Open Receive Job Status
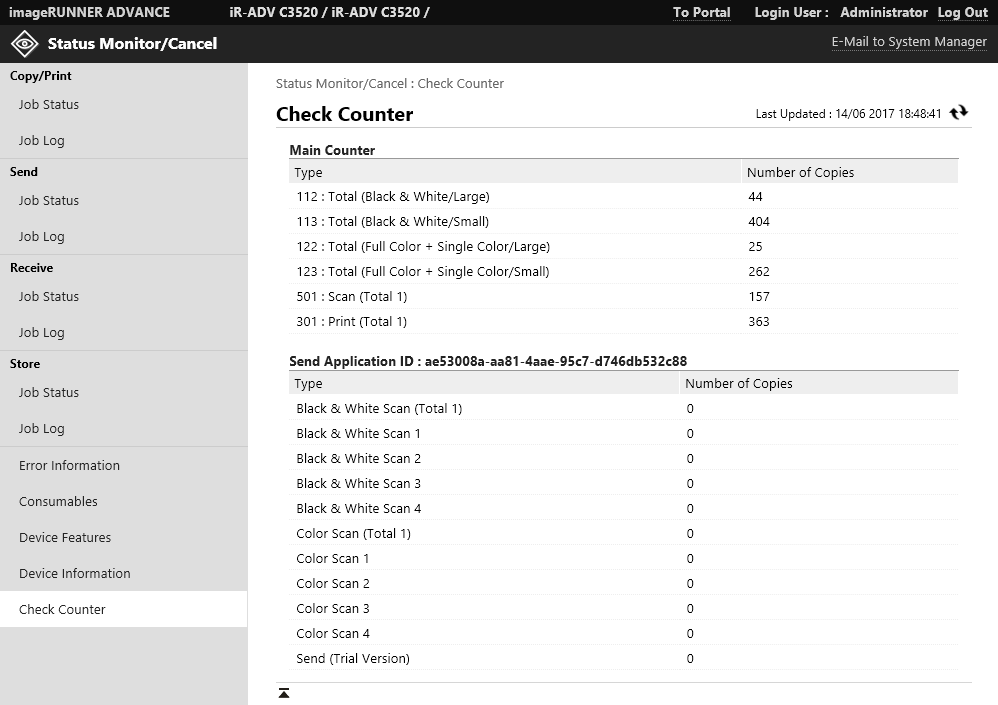The height and width of the screenshot is (705, 998). 49,297
